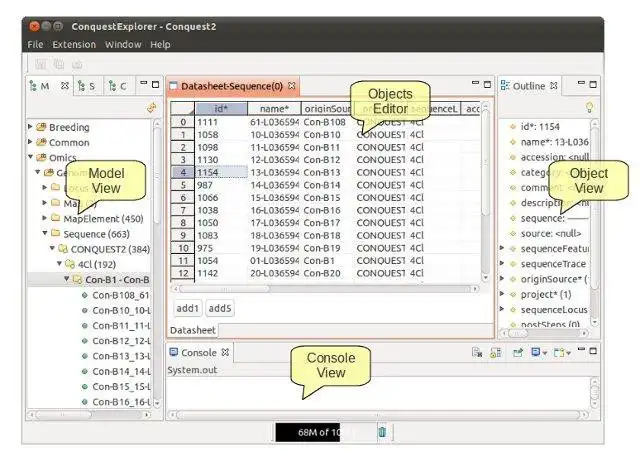The height and width of the screenshot is (461, 640).
Task: Switch to the C view tab
Action: coord(118,86)
